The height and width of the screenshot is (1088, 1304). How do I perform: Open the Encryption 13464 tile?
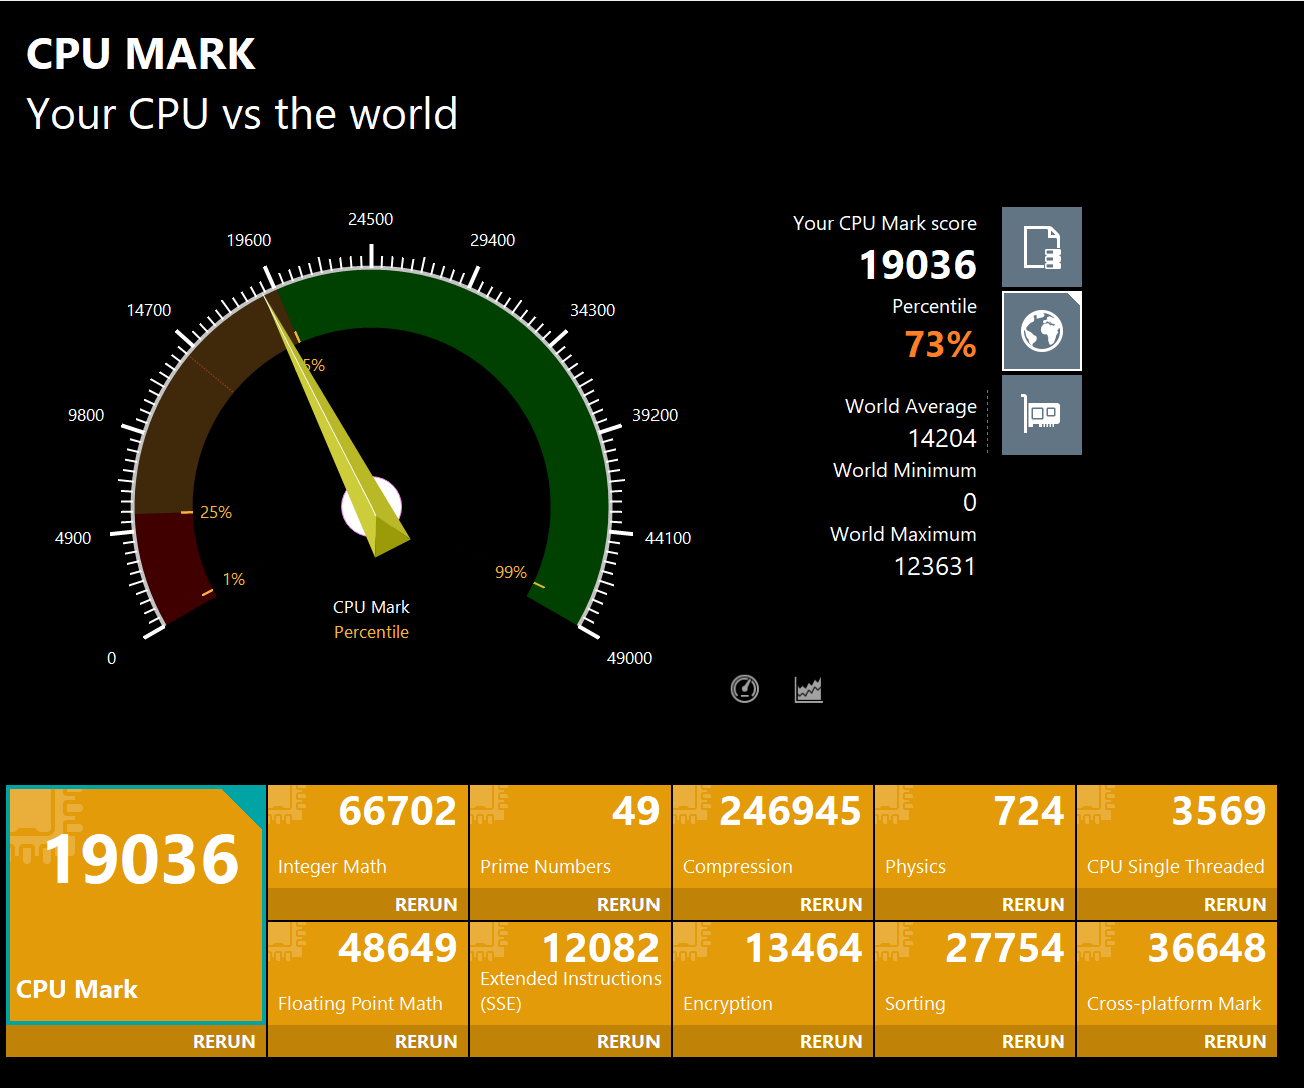(x=773, y=974)
